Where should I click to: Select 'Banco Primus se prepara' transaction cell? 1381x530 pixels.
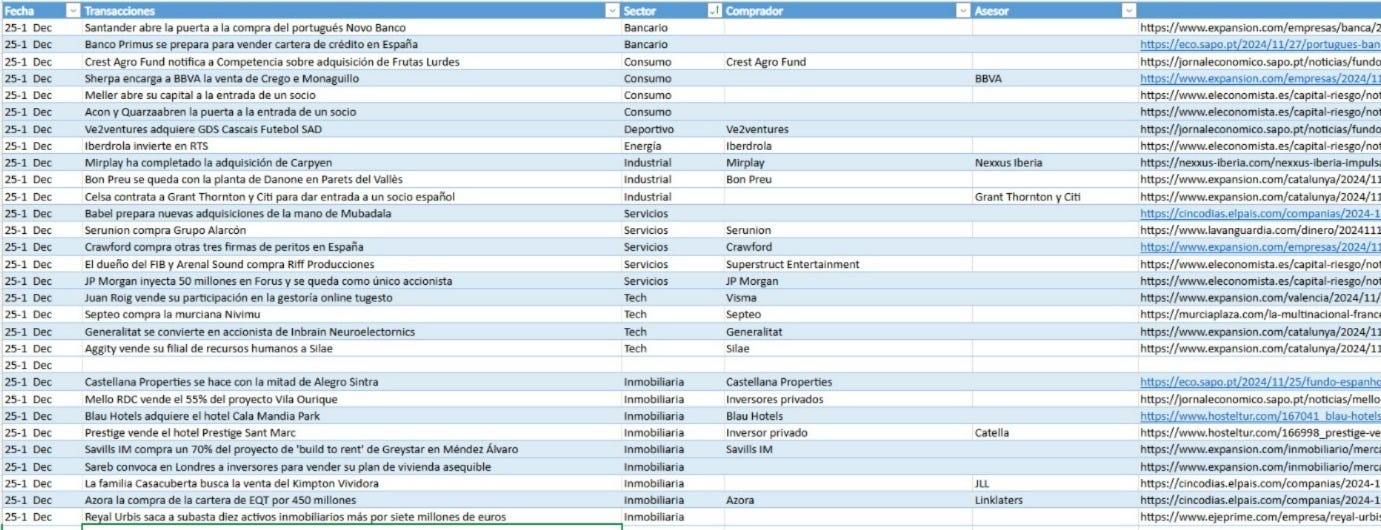[351, 45]
